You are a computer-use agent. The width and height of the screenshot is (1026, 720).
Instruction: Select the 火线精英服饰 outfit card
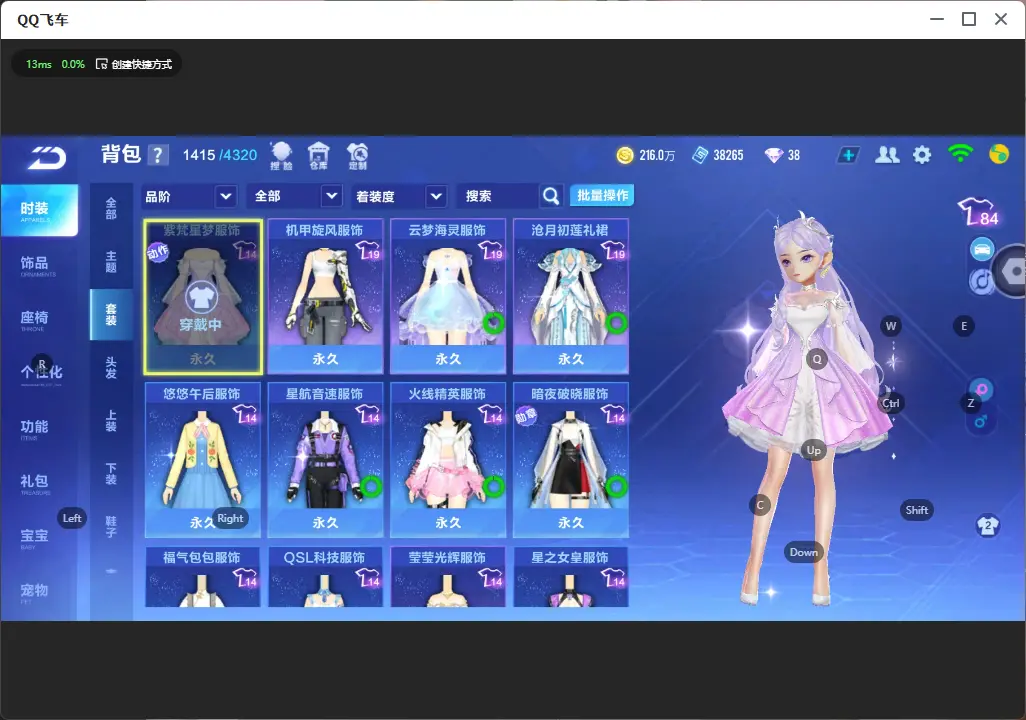pos(448,460)
